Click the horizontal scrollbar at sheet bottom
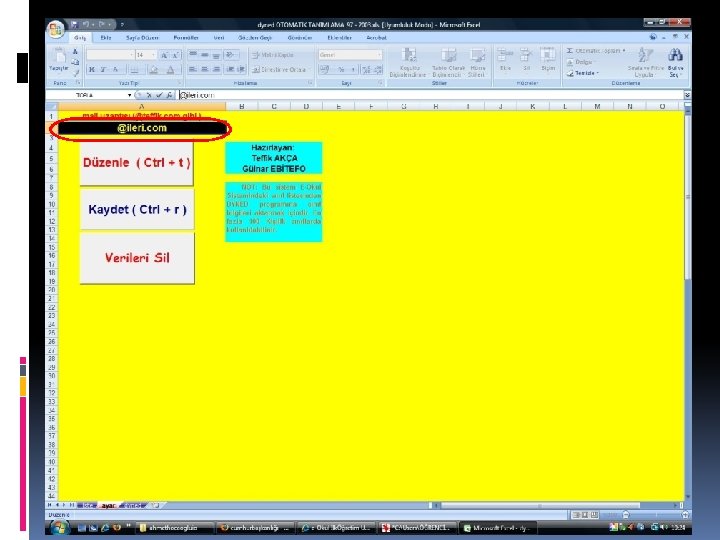The image size is (720, 540). [557, 506]
